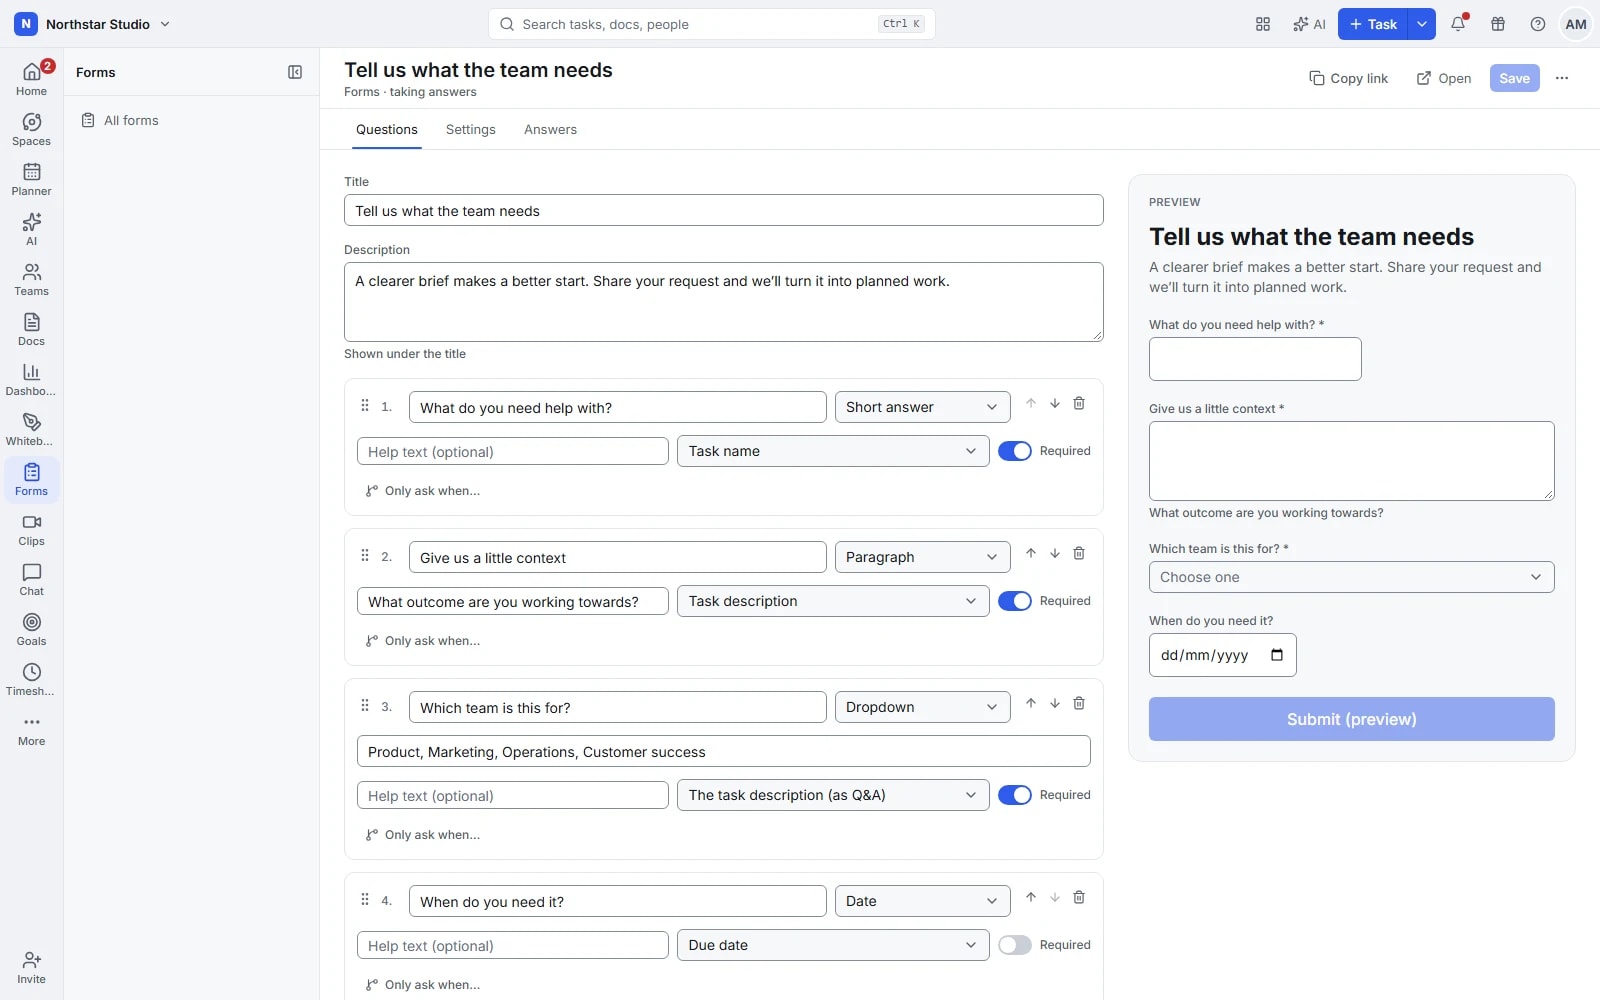Move question 2 up
The width and height of the screenshot is (1600, 1000).
pos(1031,553)
